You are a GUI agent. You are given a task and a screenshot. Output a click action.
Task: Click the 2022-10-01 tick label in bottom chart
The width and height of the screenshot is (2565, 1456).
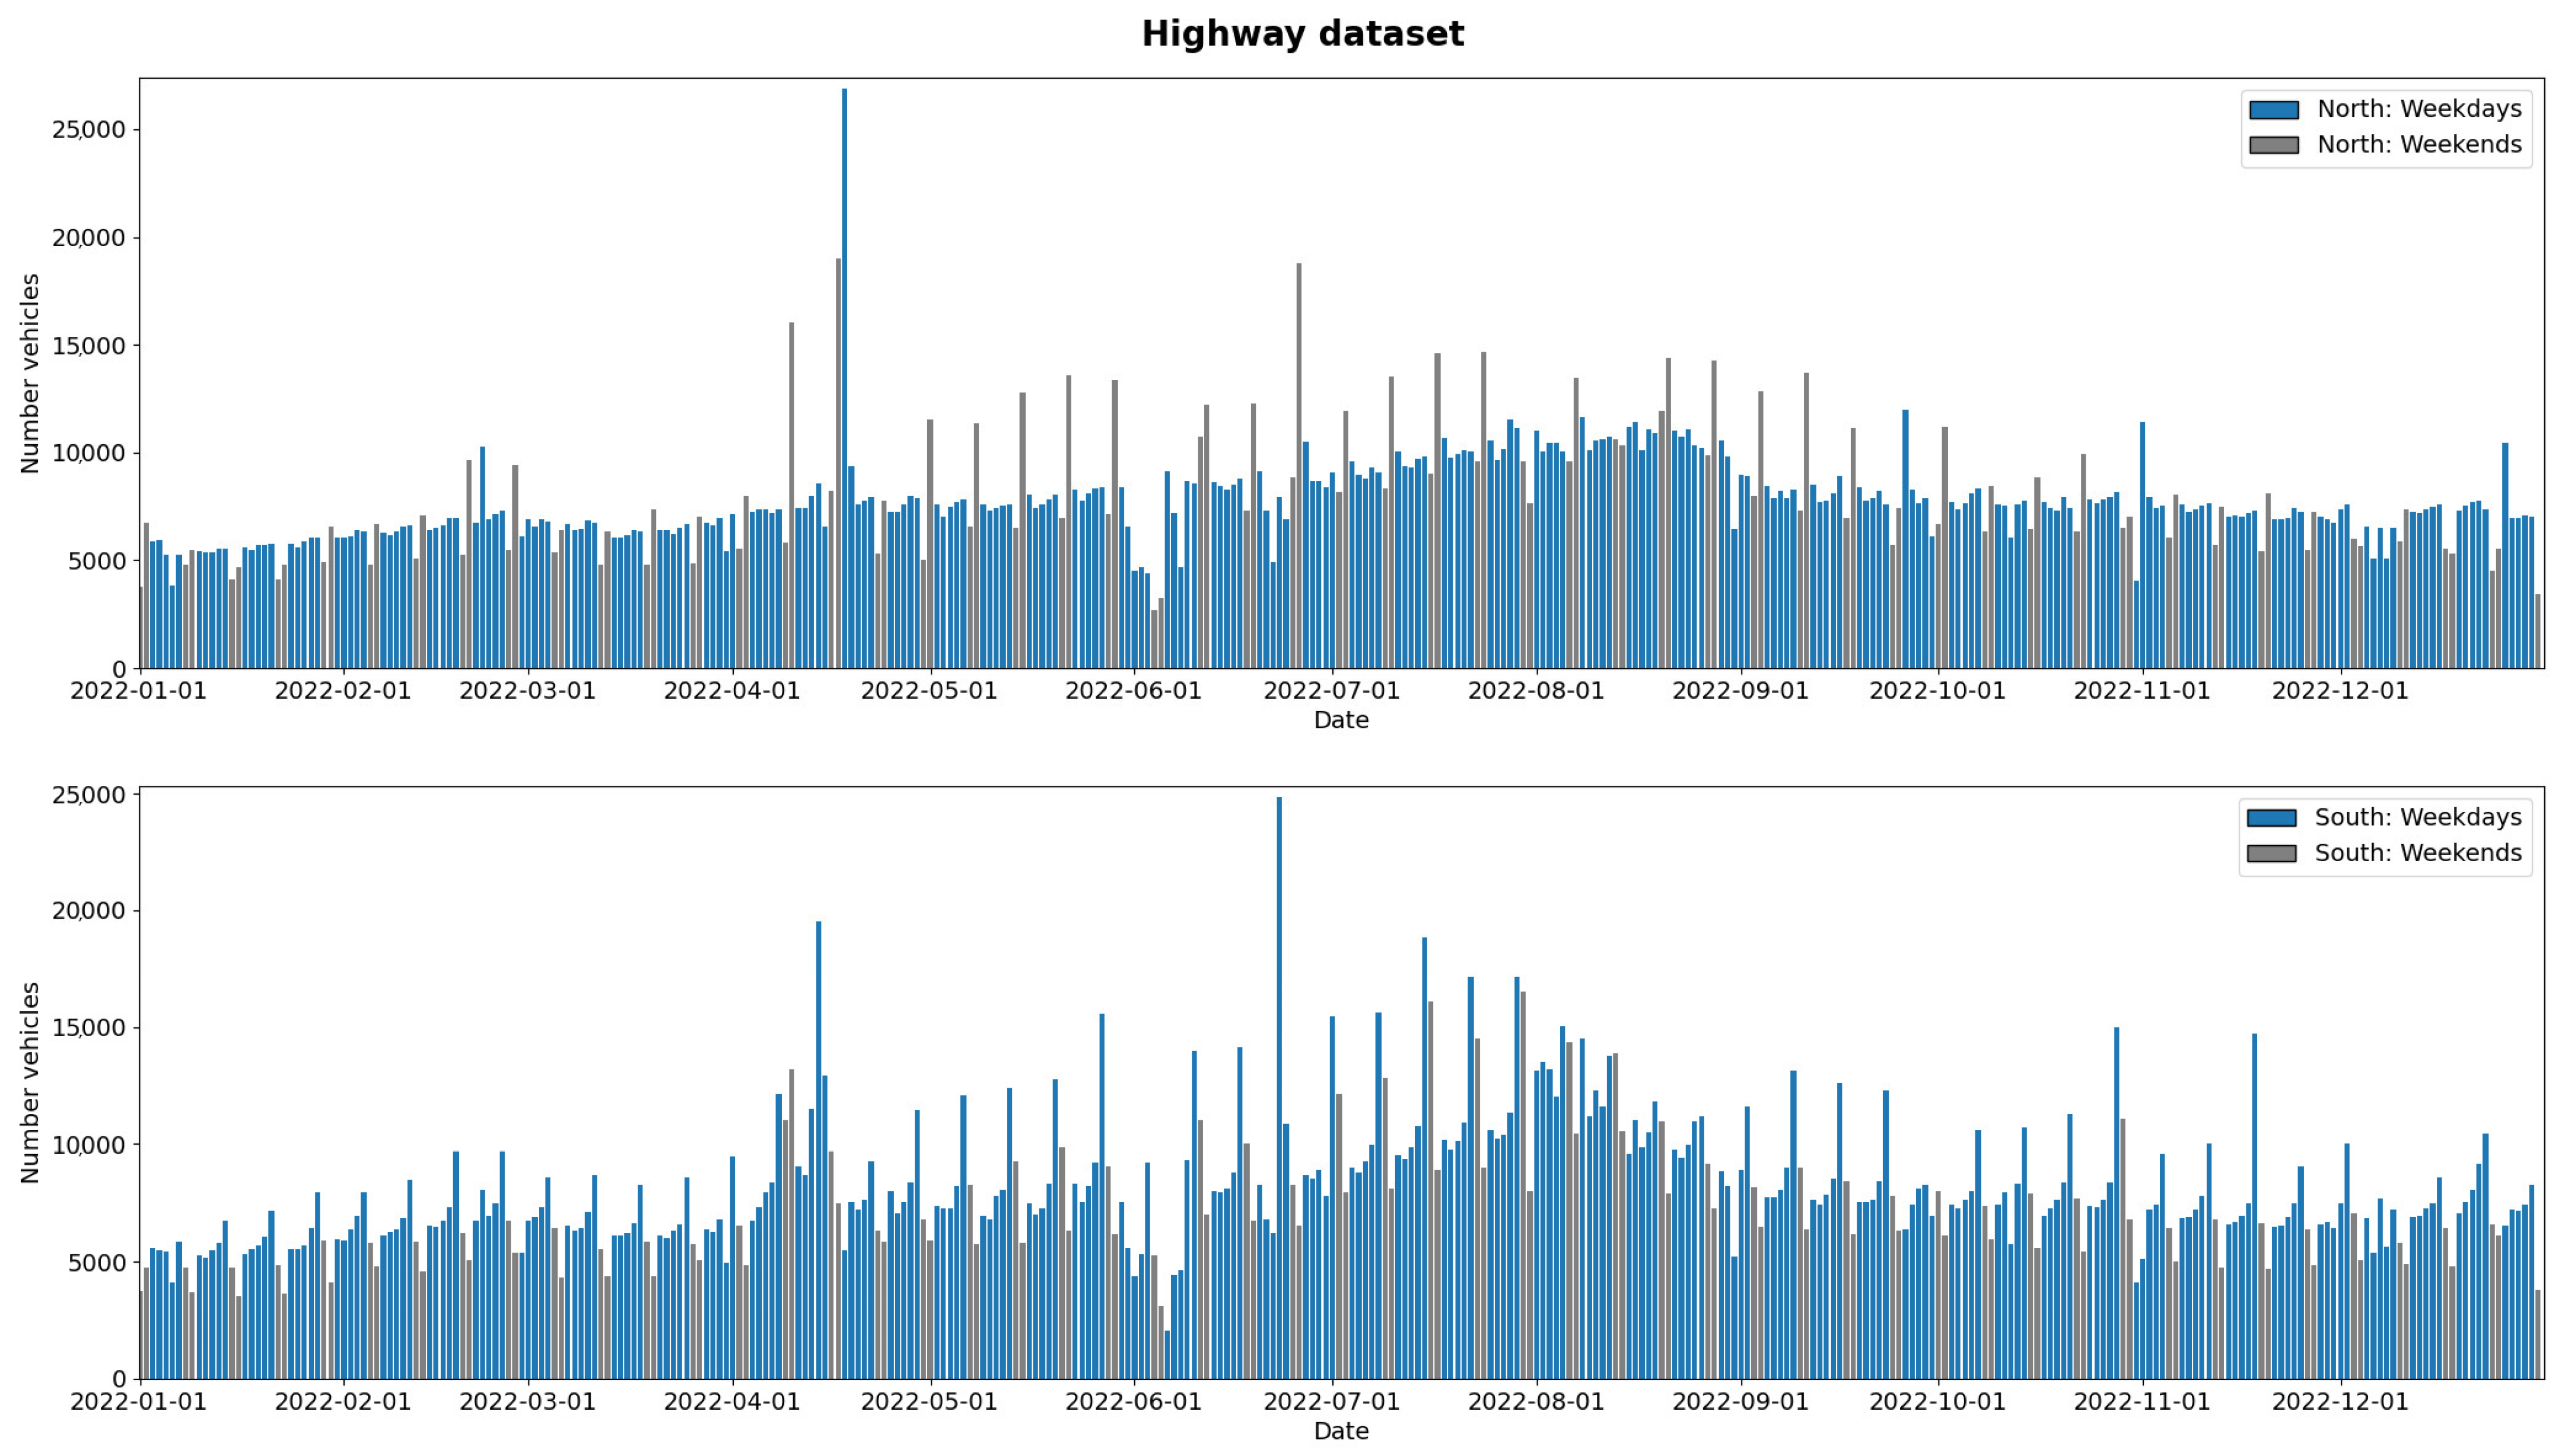point(1937,1402)
